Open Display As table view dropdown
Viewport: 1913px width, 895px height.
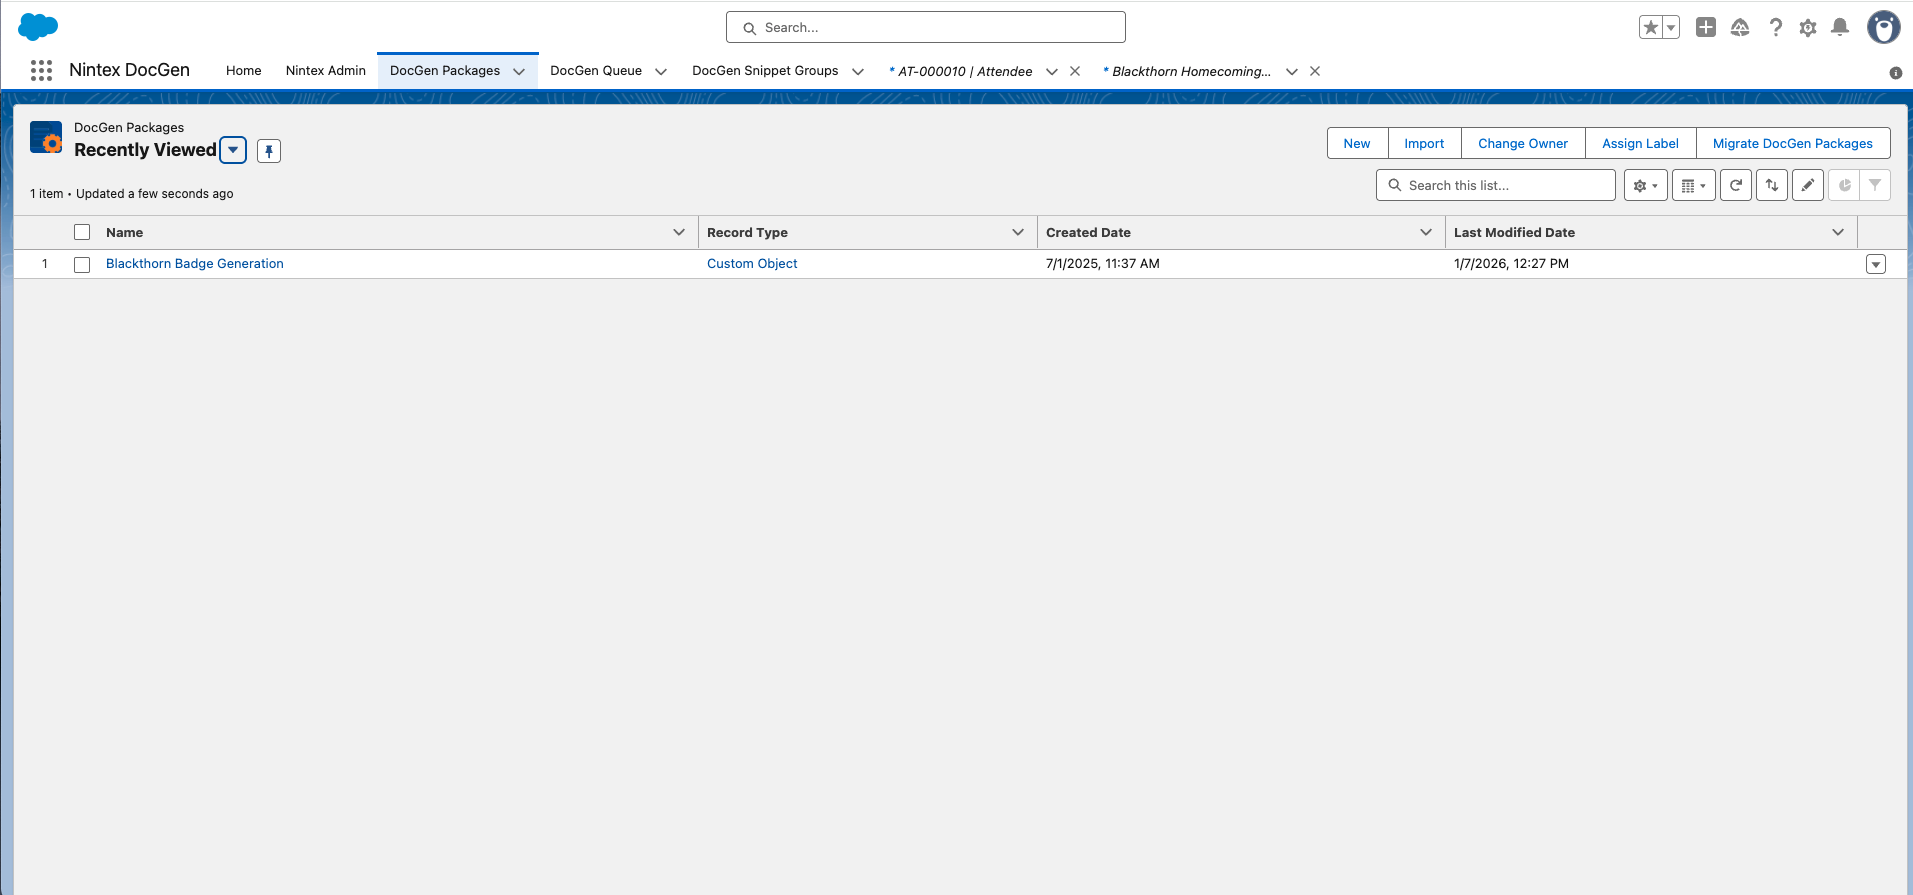point(1693,186)
